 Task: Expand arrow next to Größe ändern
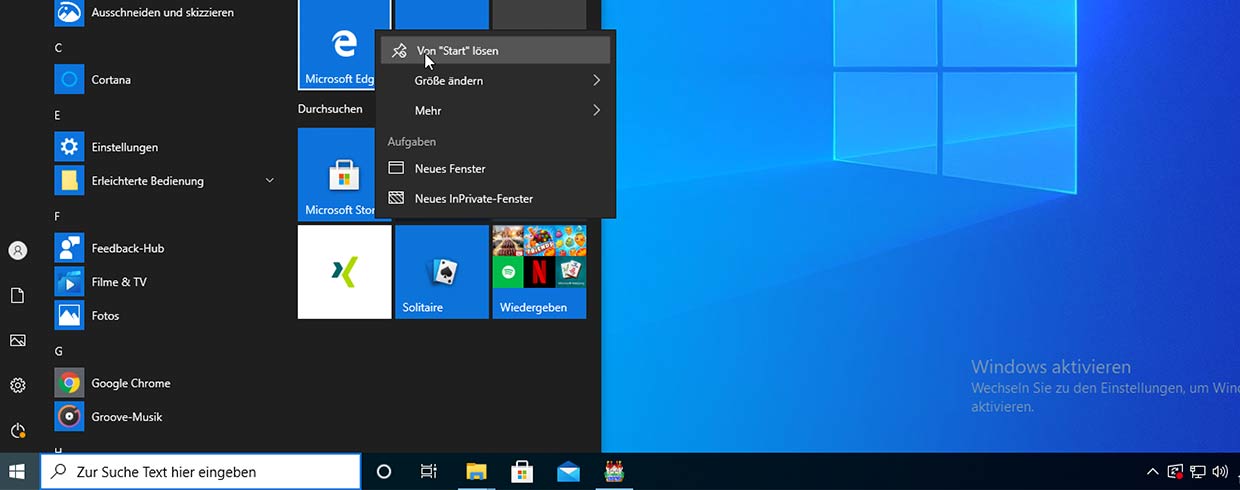click(597, 80)
